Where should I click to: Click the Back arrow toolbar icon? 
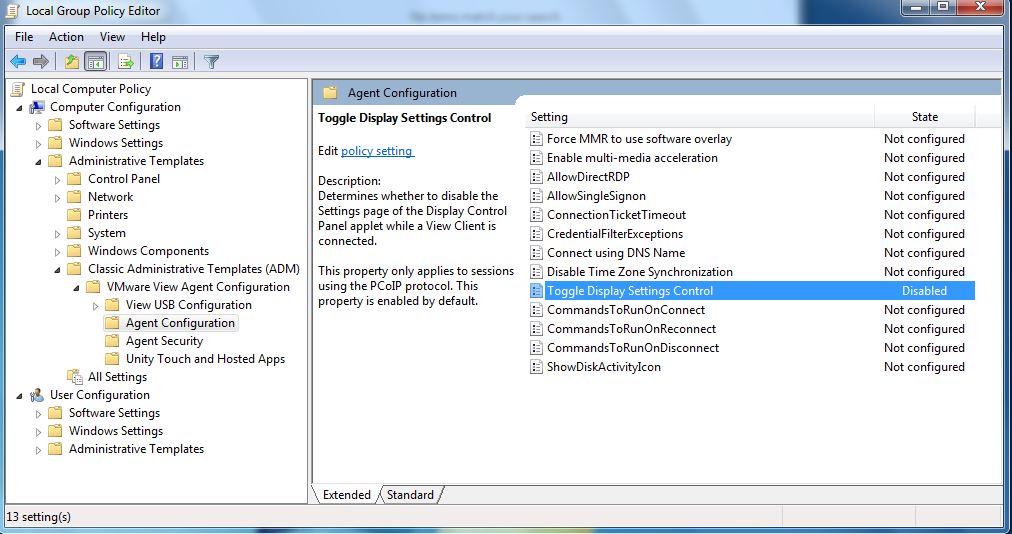(17, 62)
